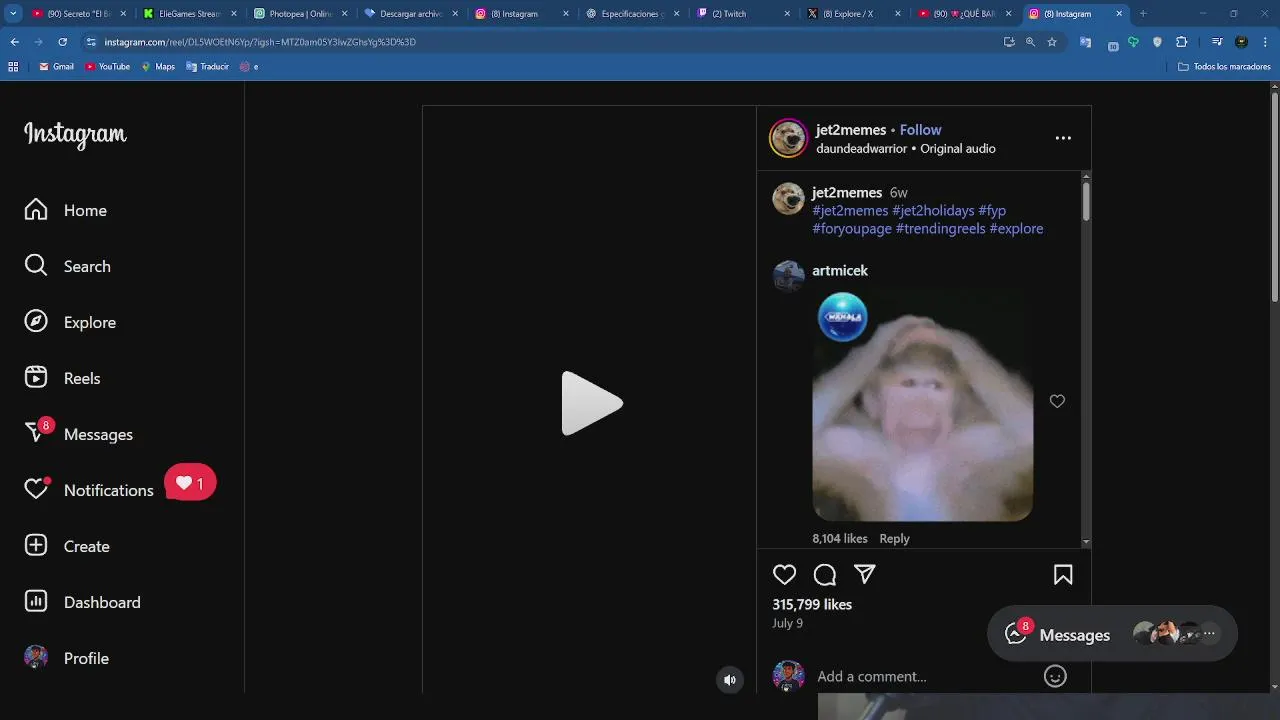Viewport: 1280px width, 720px height.
Task: Click Create in the sidebar
Action: [67, 546]
